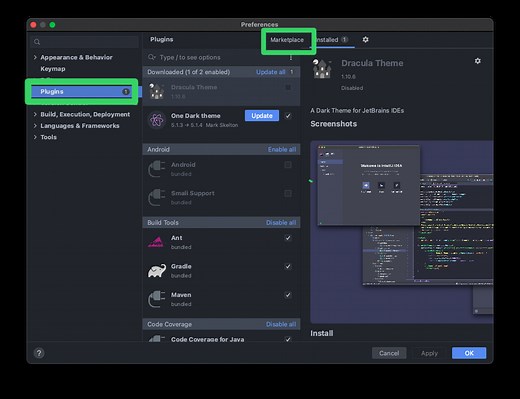Screen dimensions: 520x399
Task: Click the help question mark button
Action: (x=39, y=353)
